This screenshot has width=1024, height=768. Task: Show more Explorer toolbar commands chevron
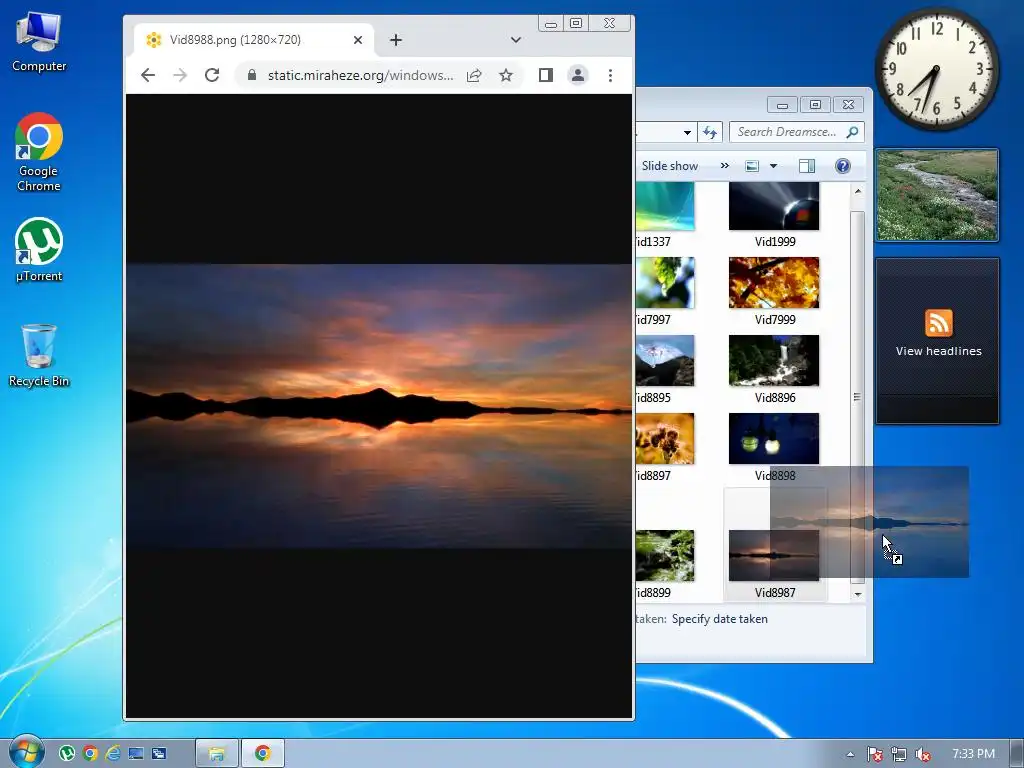[x=724, y=166]
